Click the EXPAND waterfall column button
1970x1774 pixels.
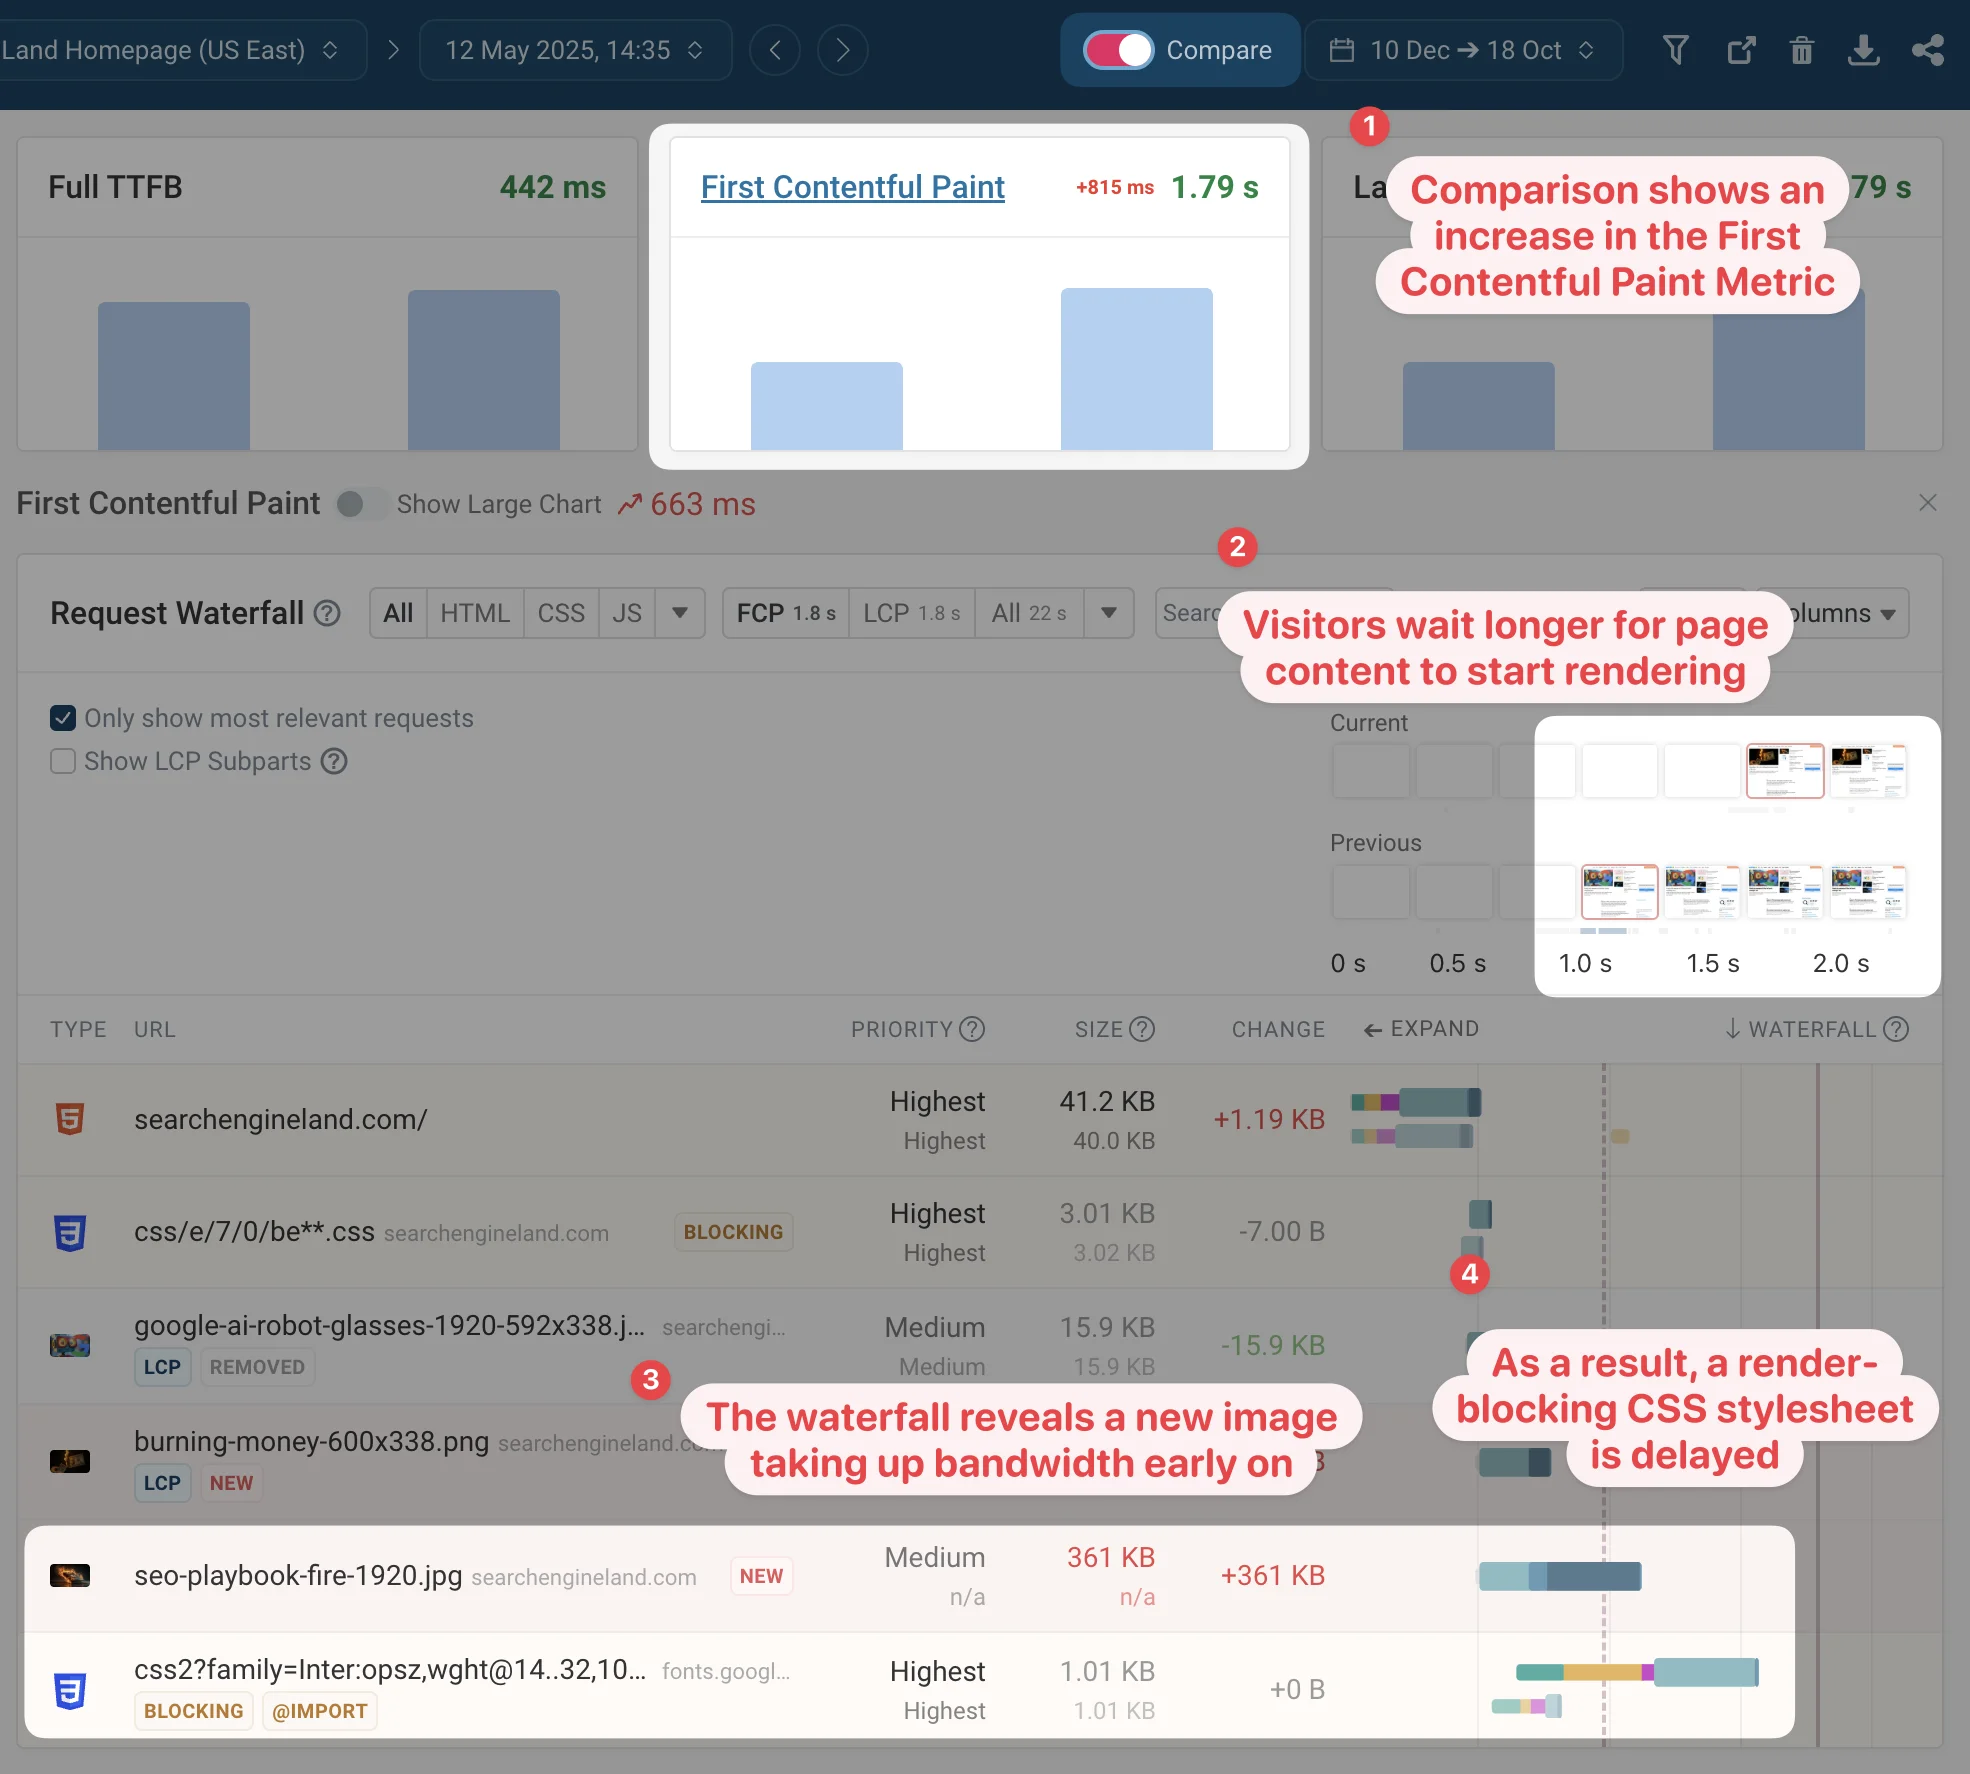1421,1029
